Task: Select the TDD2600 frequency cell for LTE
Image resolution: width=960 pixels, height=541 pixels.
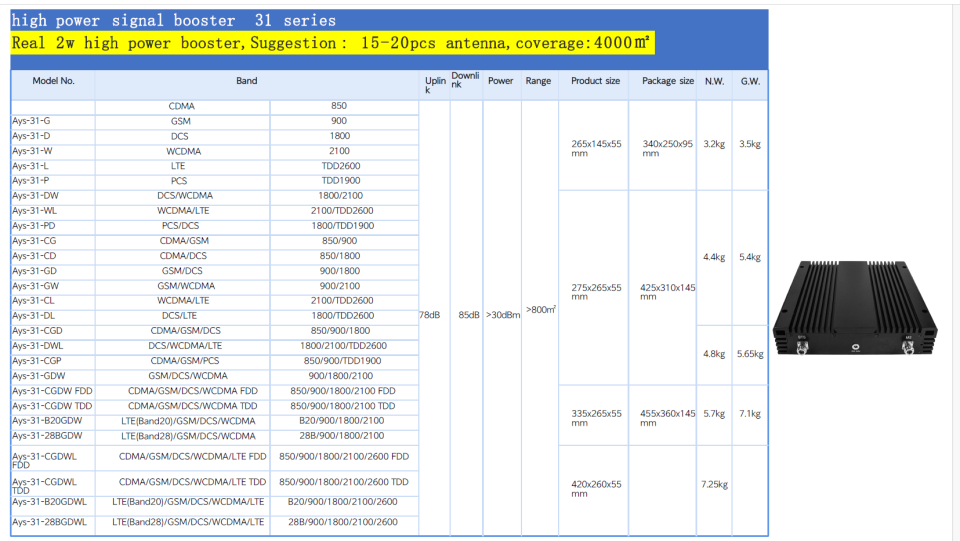Action: 340,166
